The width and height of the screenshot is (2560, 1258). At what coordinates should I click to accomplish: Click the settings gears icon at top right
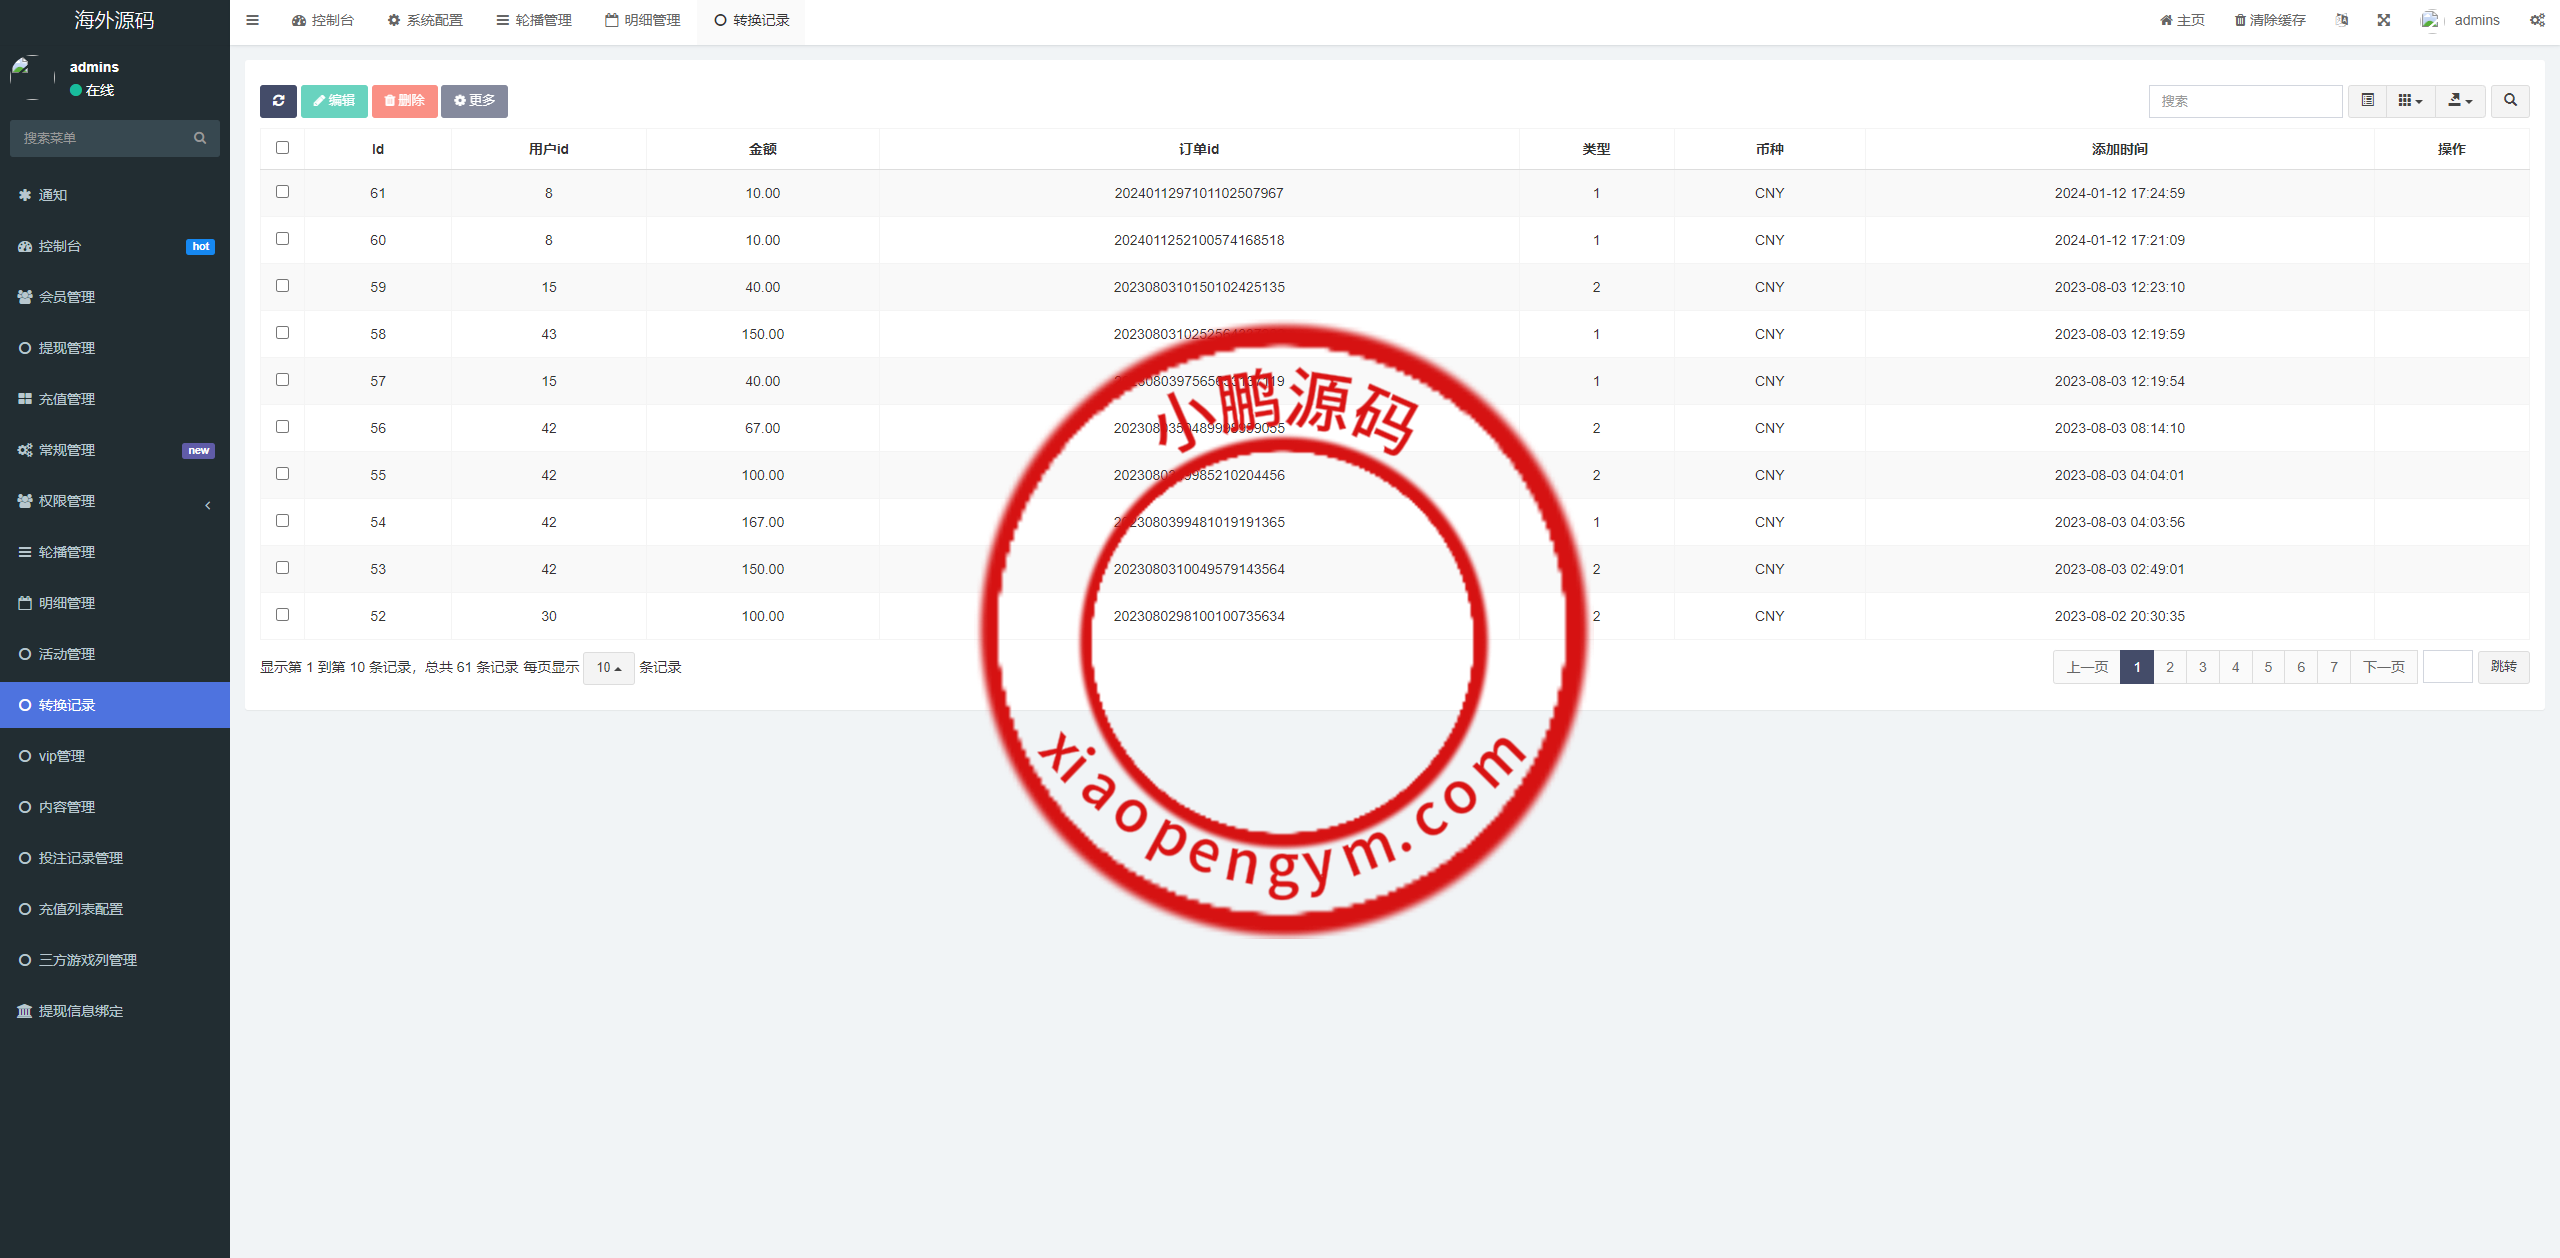(2537, 20)
